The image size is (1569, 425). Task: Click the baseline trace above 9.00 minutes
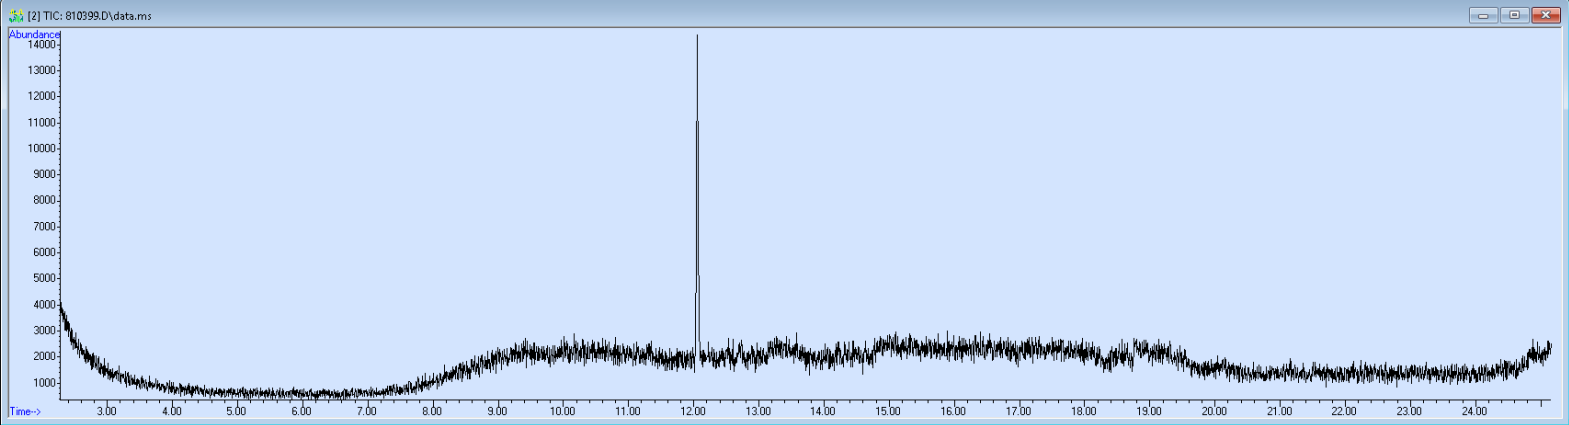tap(497, 357)
